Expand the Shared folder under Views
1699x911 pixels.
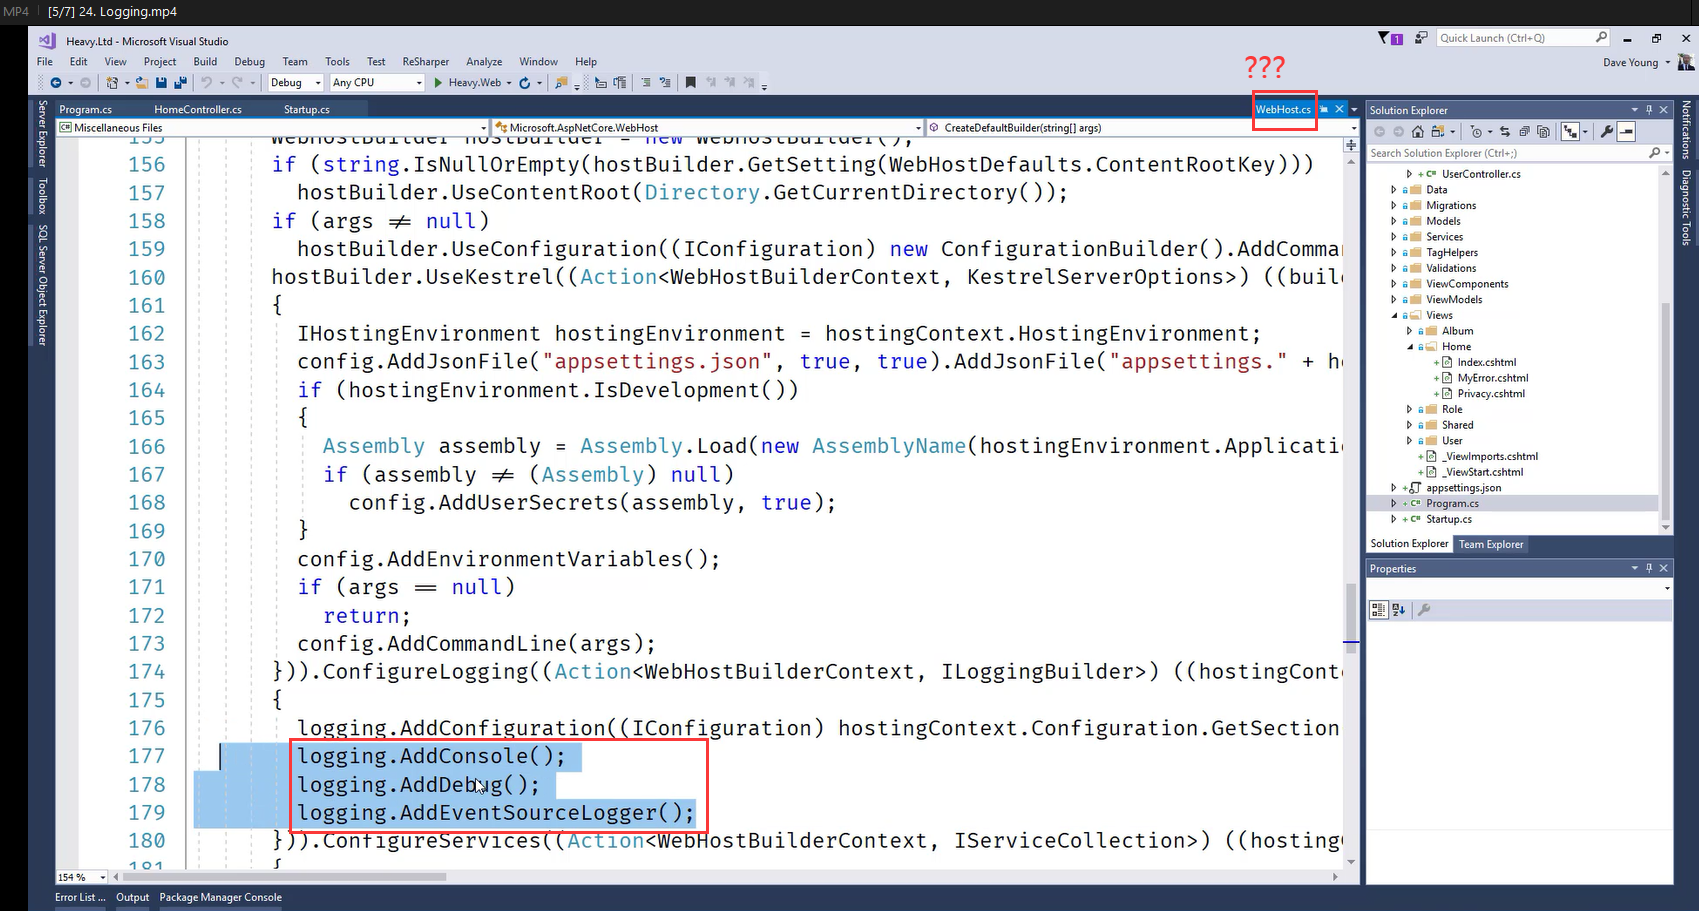1409,425
